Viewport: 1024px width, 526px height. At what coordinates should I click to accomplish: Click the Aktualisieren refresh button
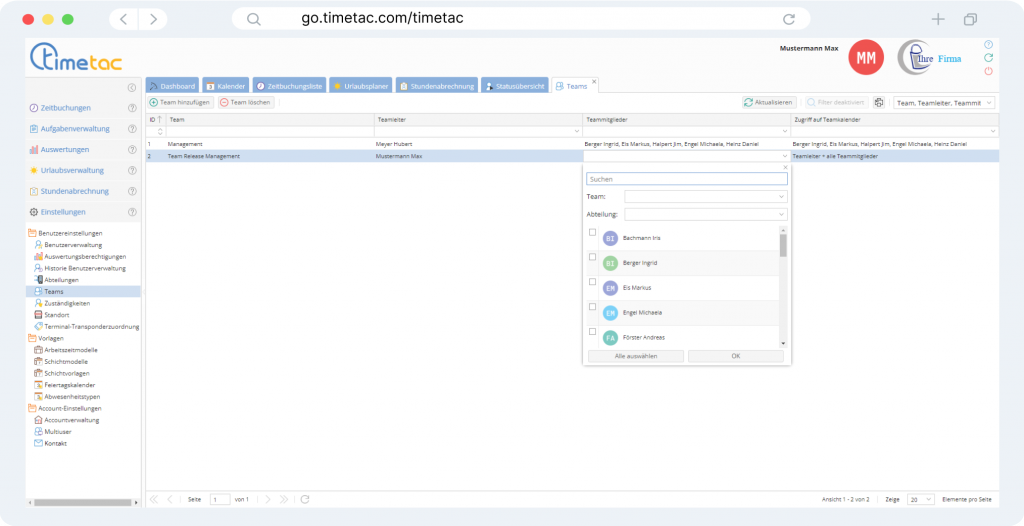coord(769,103)
